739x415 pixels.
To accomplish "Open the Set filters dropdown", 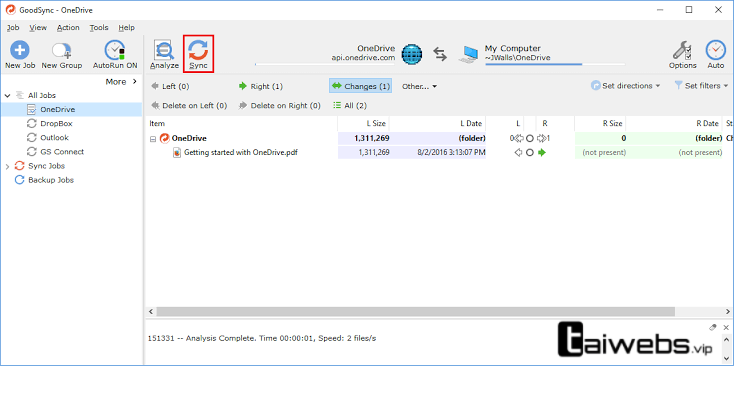I will click(x=701, y=86).
